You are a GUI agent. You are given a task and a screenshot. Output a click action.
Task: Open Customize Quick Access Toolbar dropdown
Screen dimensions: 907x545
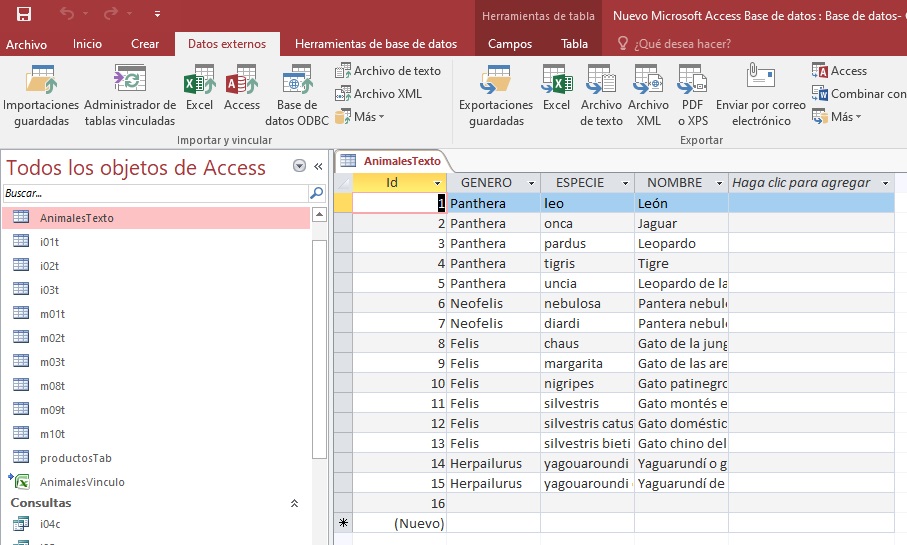(157, 14)
